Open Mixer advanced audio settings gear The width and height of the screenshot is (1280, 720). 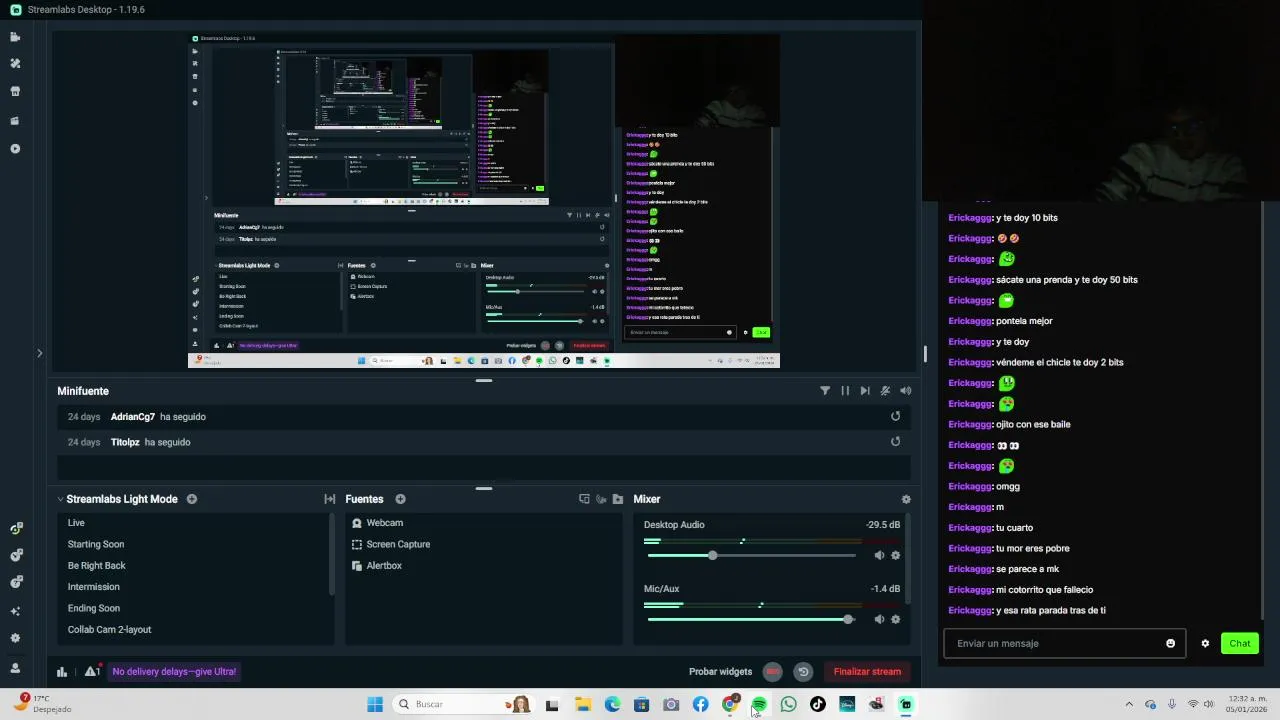coord(906,499)
